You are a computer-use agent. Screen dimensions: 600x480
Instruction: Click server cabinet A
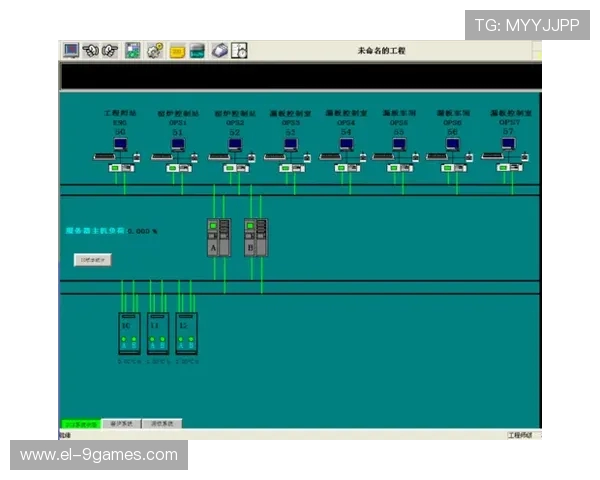tap(218, 237)
